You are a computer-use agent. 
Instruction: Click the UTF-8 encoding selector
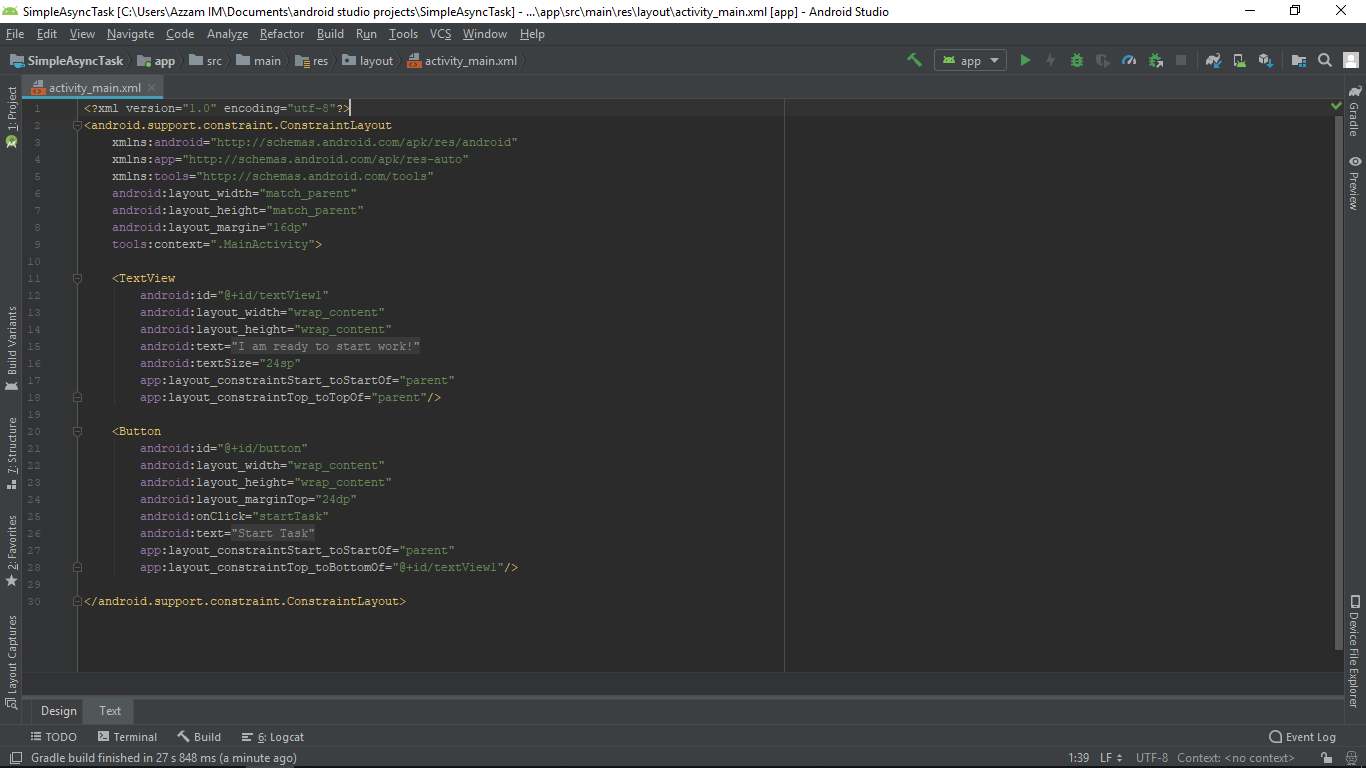point(1152,758)
